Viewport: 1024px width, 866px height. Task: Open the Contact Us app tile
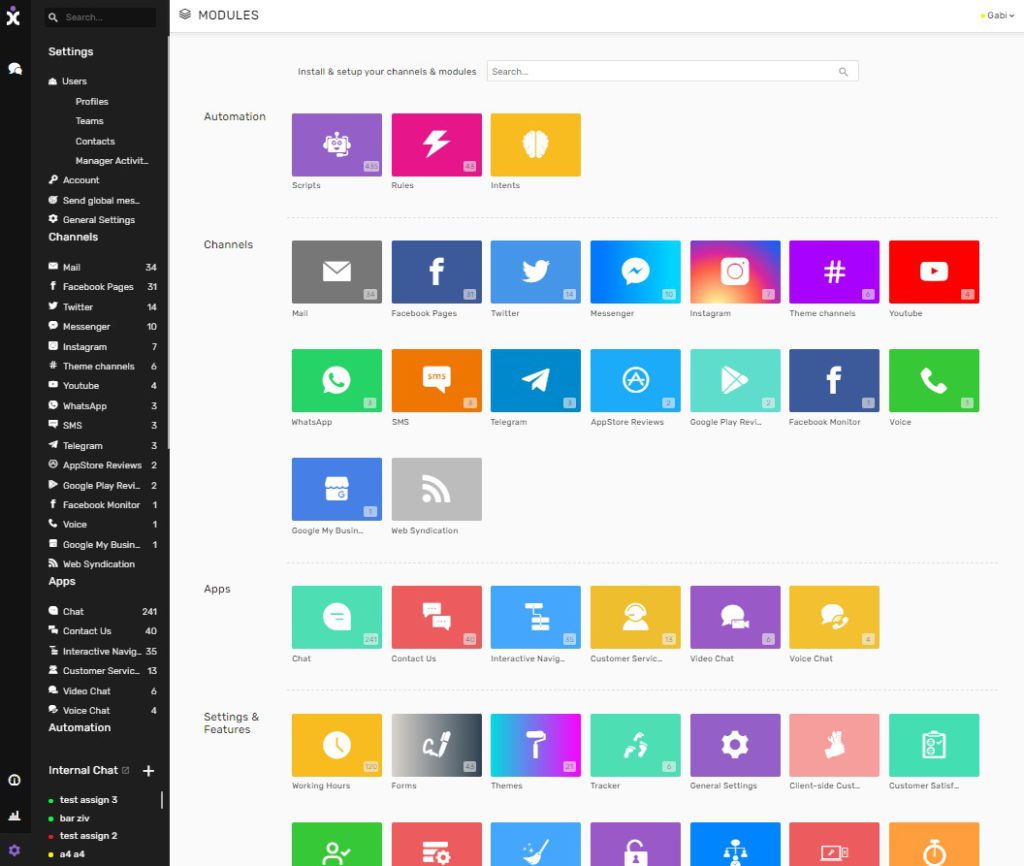click(436, 617)
